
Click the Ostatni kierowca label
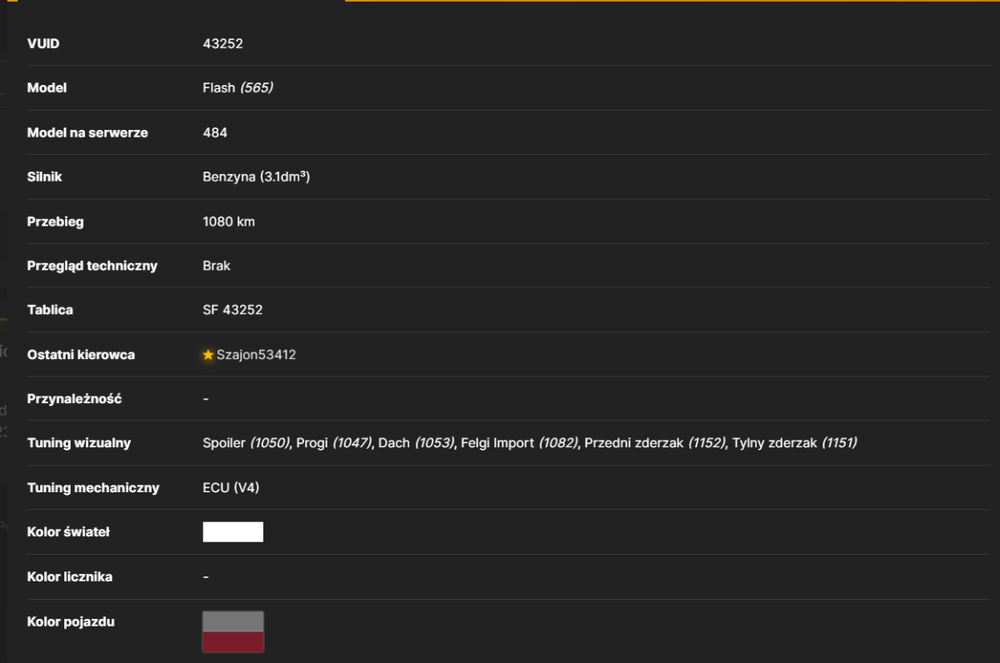coord(80,354)
